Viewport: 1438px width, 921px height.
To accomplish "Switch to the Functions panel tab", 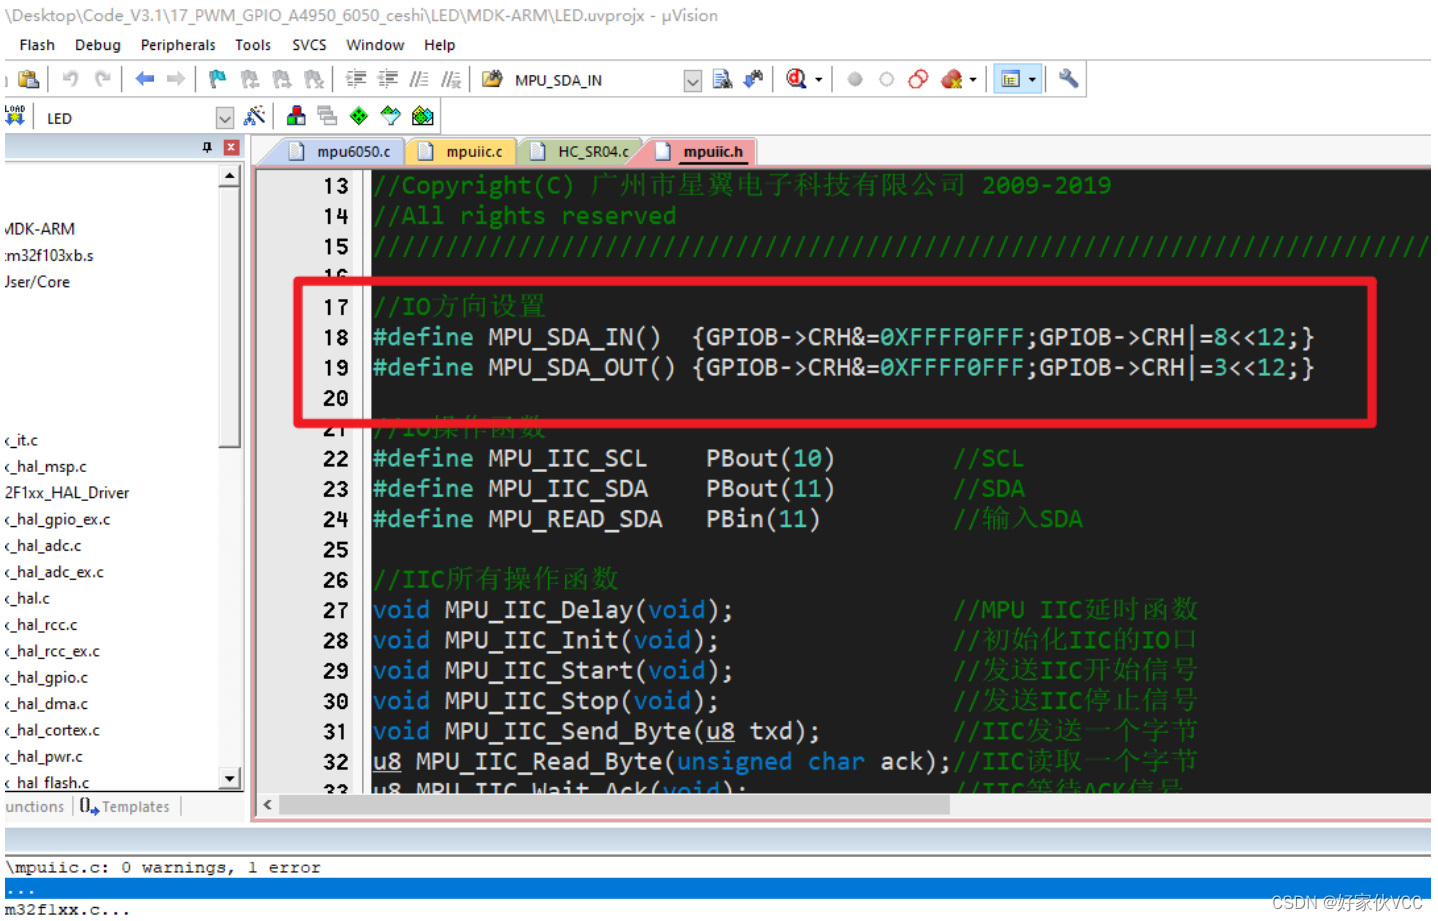I will [x=35, y=806].
